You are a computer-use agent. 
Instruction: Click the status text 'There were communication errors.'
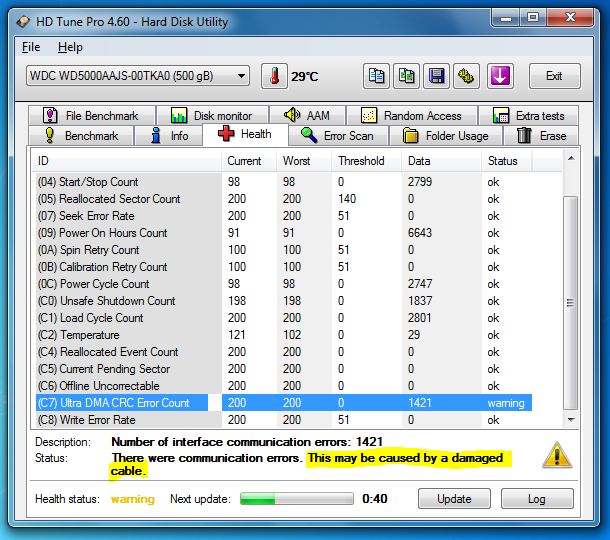207,458
